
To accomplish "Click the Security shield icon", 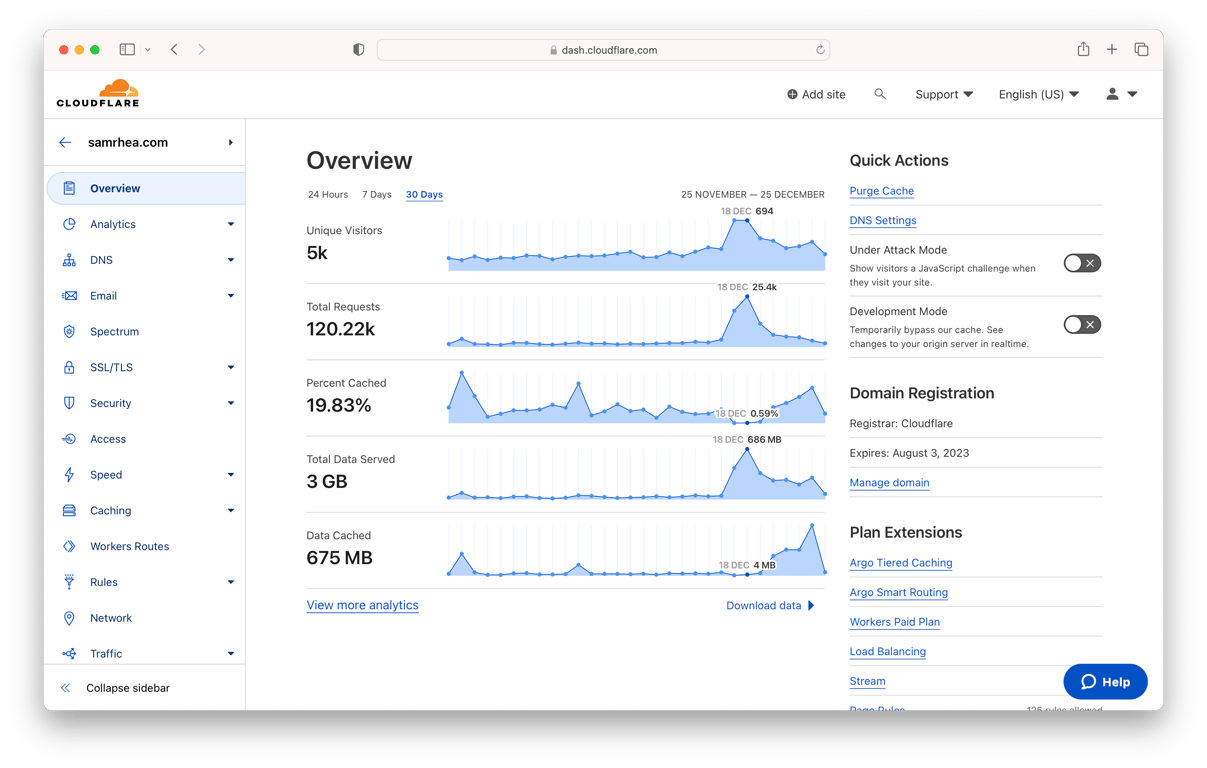I will point(69,403).
